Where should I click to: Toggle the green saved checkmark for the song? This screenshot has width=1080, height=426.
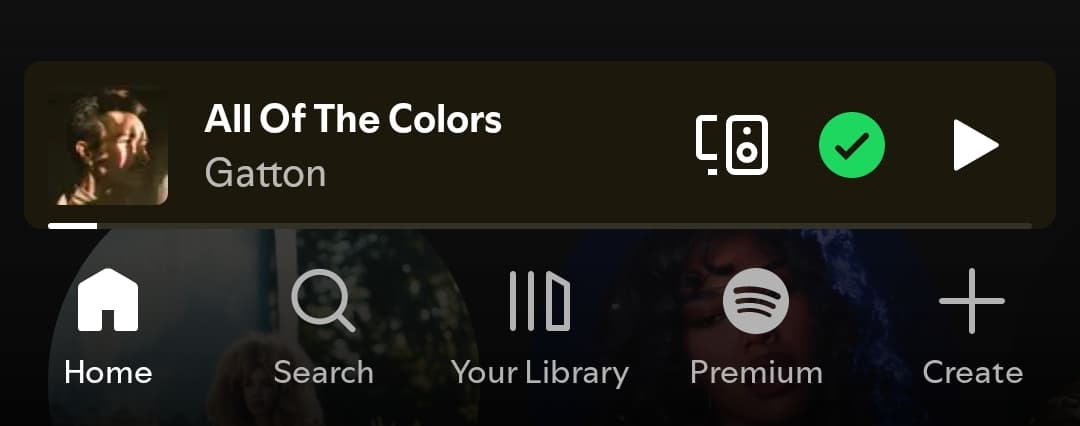[x=852, y=145]
